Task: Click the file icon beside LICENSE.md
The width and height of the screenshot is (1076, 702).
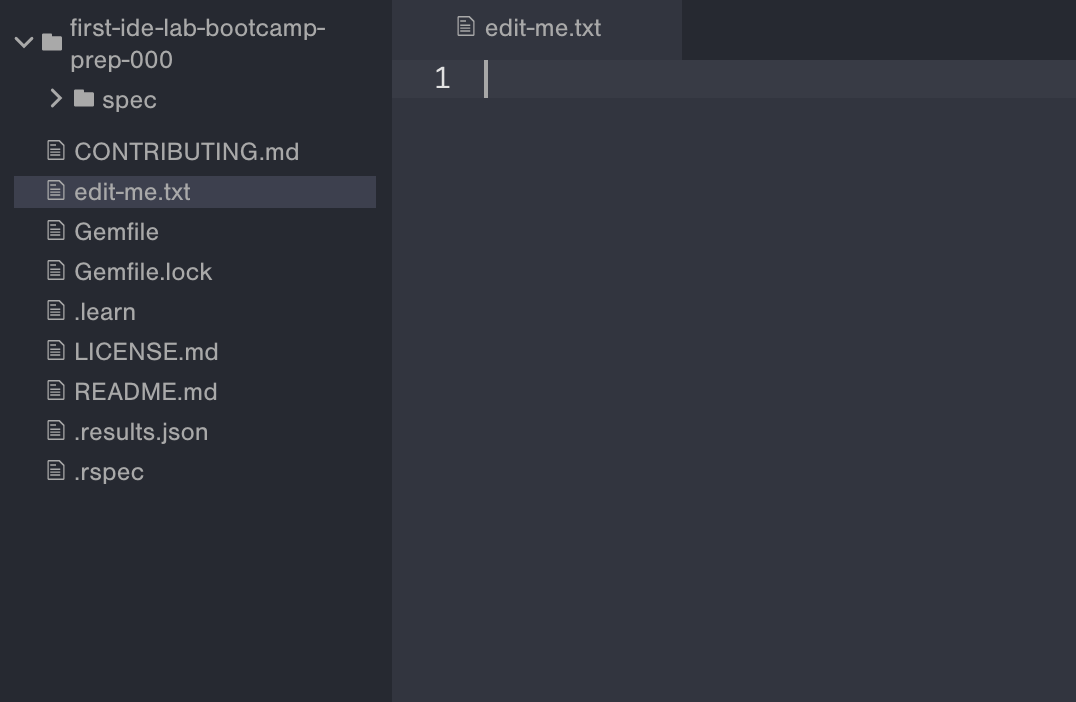Action: point(56,351)
